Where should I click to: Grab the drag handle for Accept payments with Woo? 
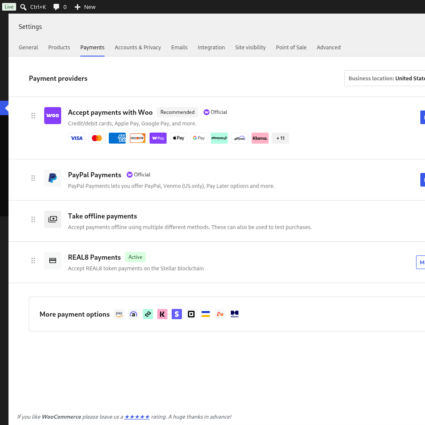pos(33,115)
